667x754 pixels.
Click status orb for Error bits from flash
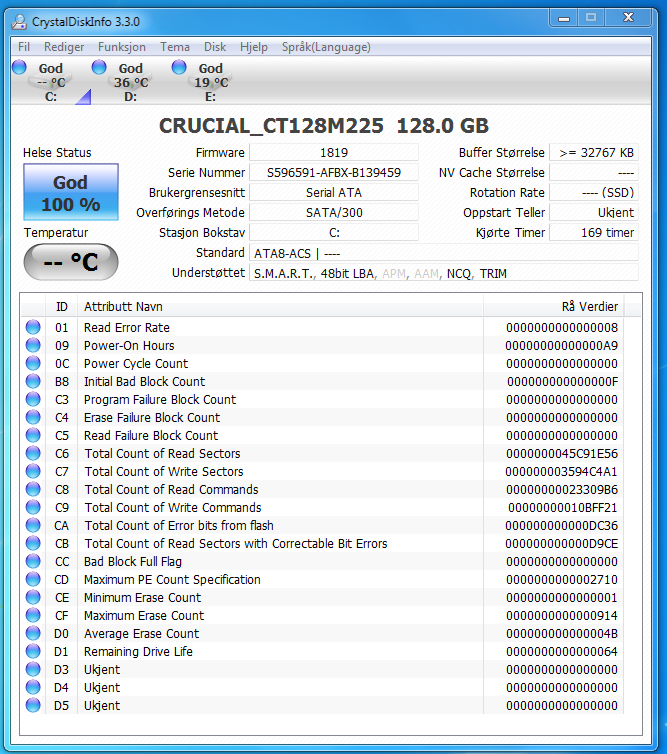tap(33, 525)
